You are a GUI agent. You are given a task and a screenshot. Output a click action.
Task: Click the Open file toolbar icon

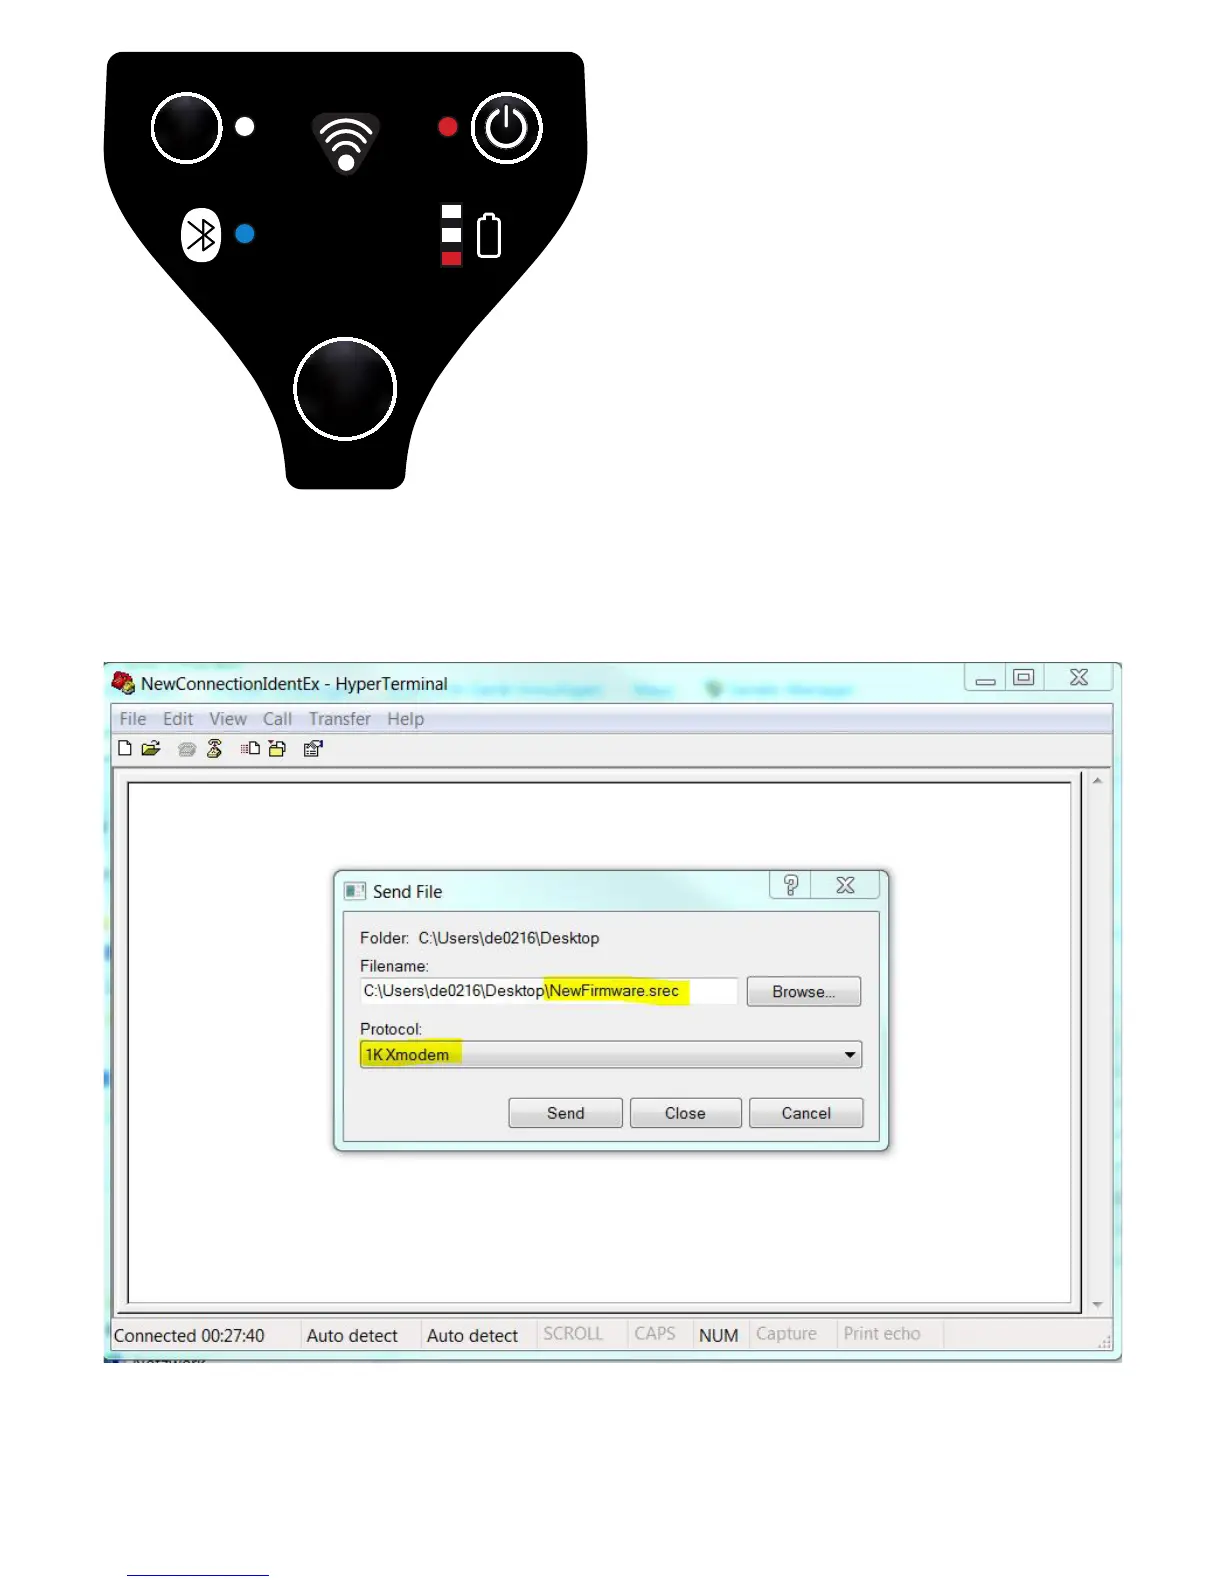(x=151, y=748)
